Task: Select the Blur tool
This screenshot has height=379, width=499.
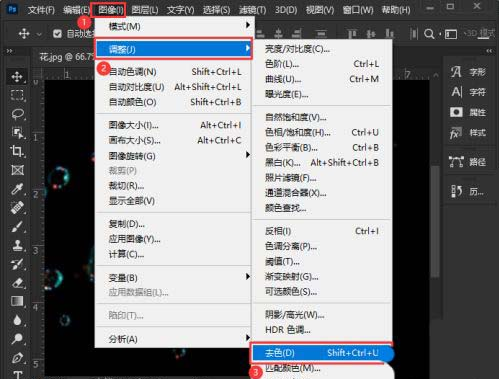Action: 17,320
